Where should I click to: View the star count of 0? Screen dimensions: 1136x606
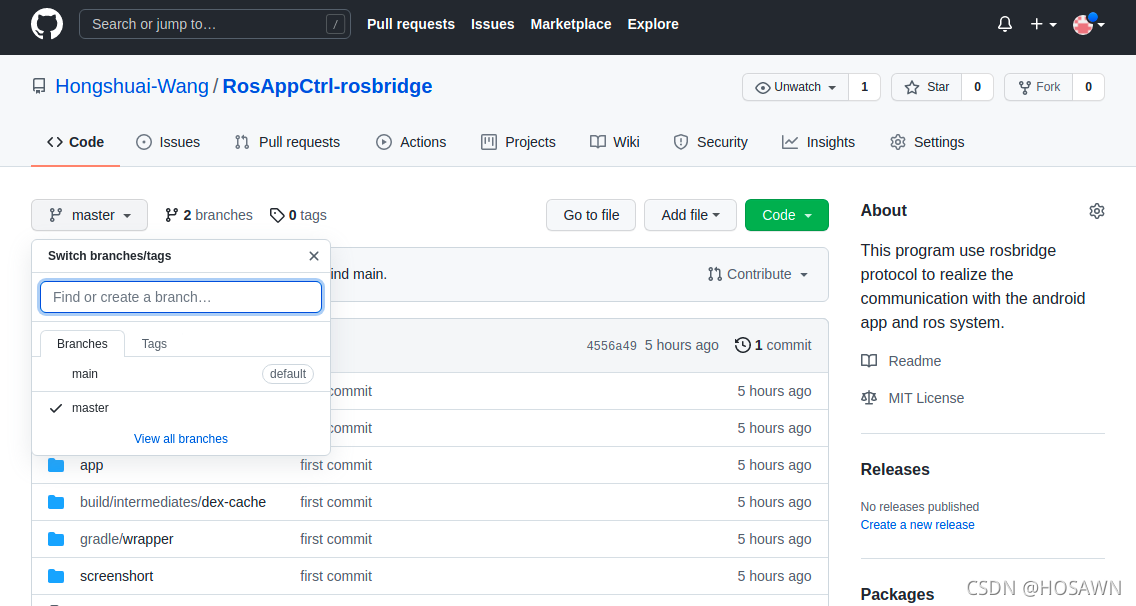coord(977,87)
